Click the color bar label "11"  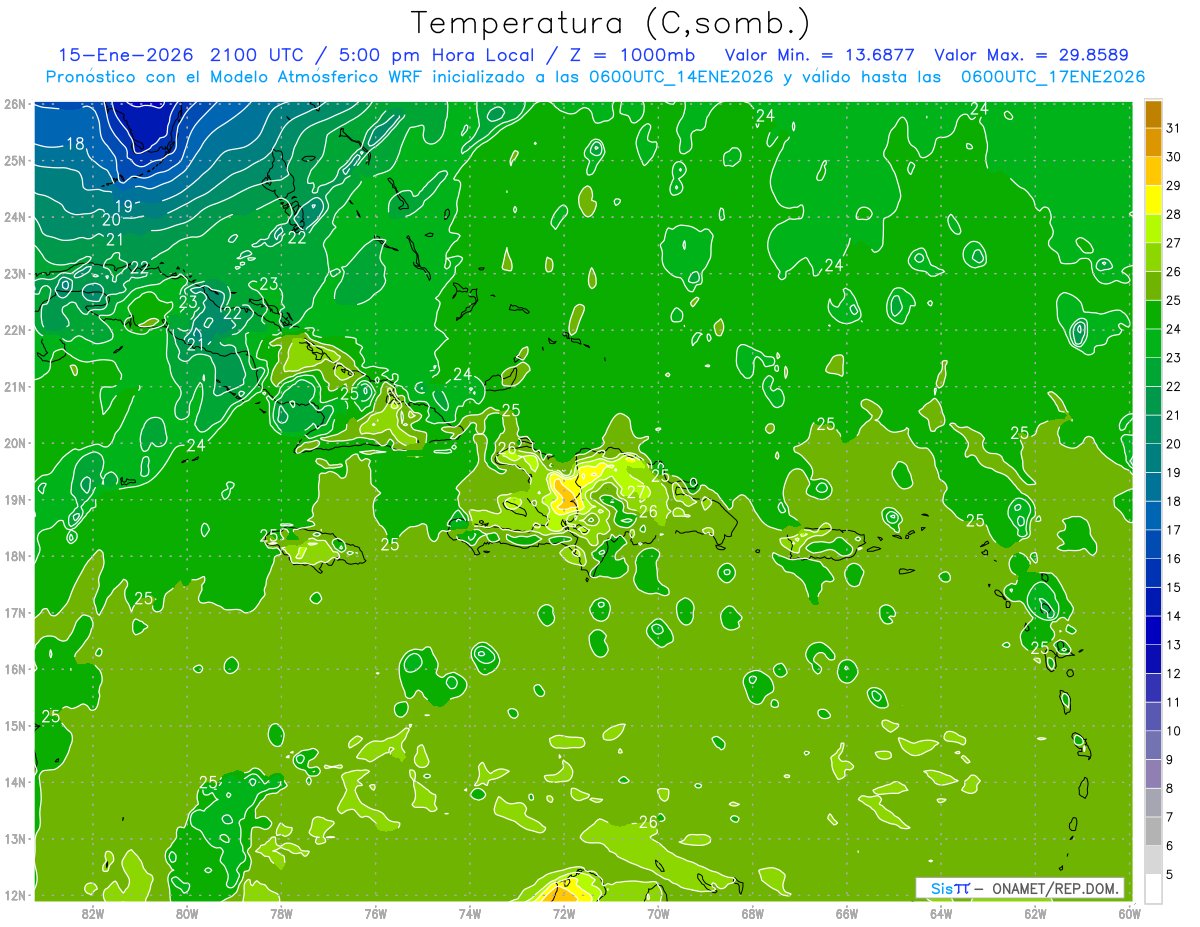click(1173, 702)
